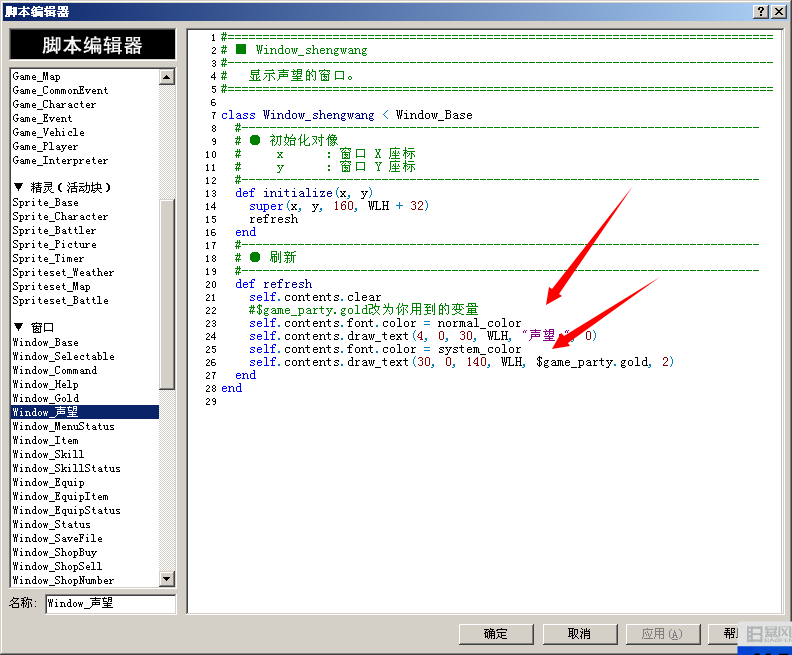Image resolution: width=792 pixels, height=655 pixels.
Task: Select Sprite_Character script
Action: [x=60, y=217]
